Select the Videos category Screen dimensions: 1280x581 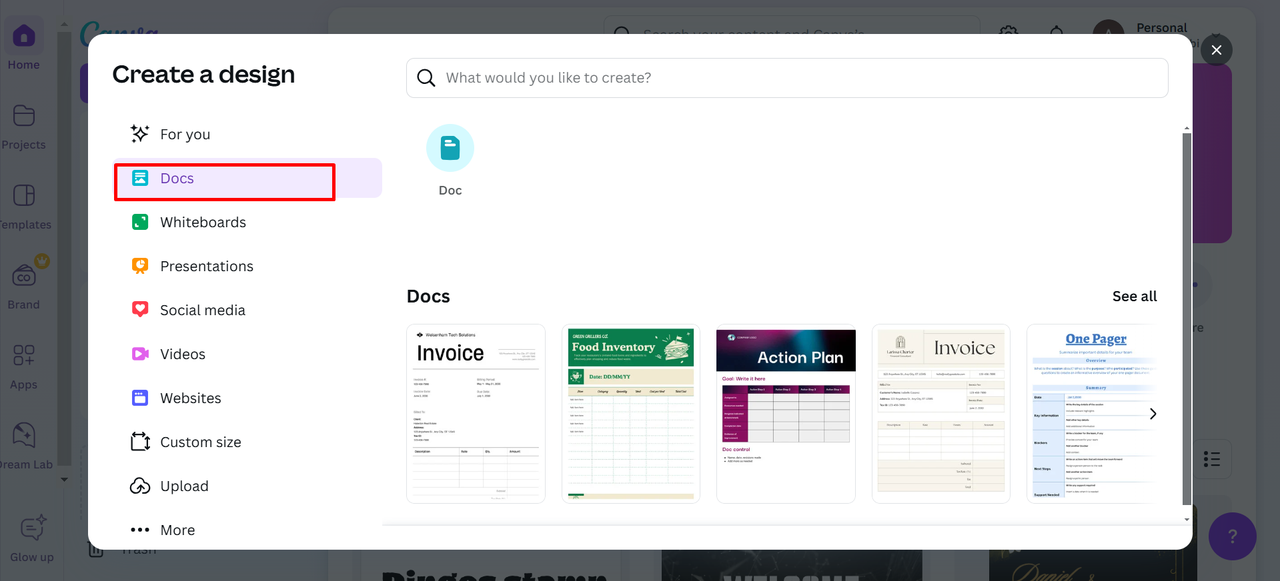point(248,354)
